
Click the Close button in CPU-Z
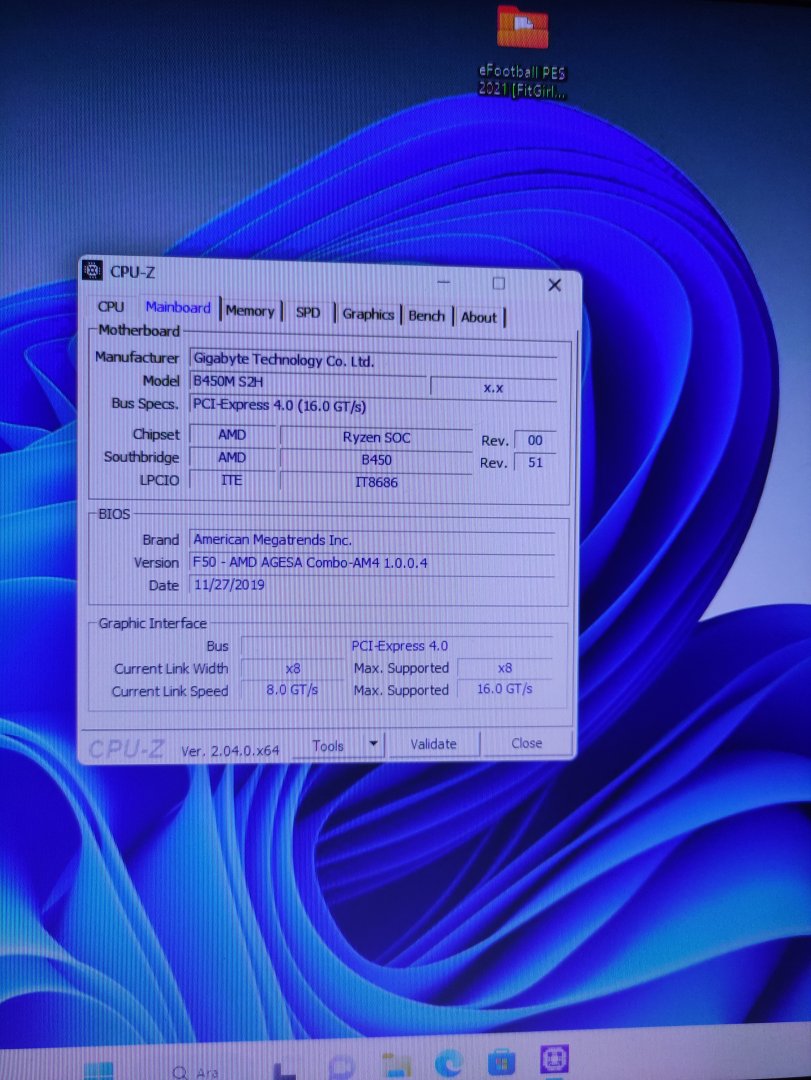coord(526,743)
